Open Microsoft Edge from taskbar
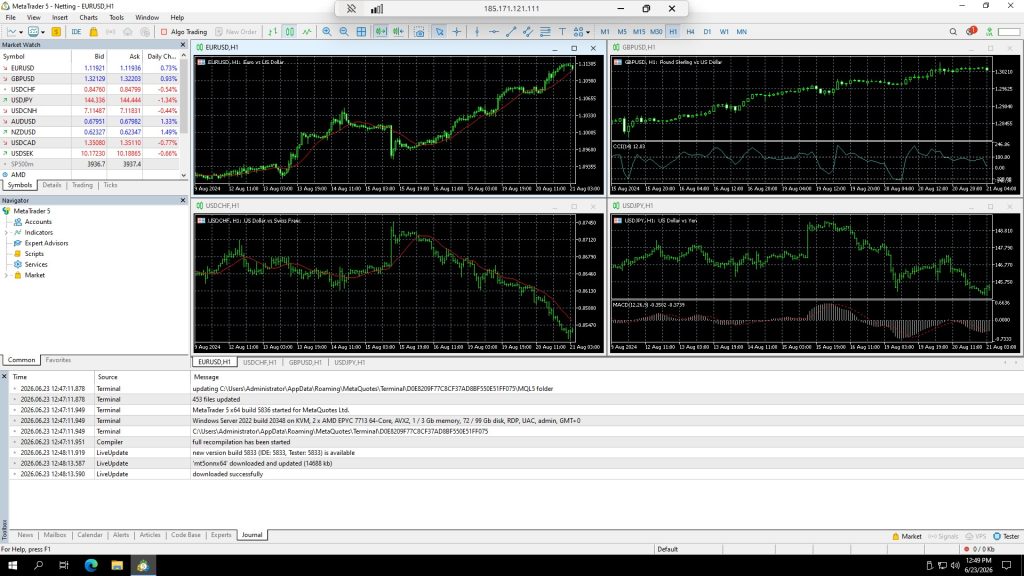 pyautogui.click(x=91, y=565)
